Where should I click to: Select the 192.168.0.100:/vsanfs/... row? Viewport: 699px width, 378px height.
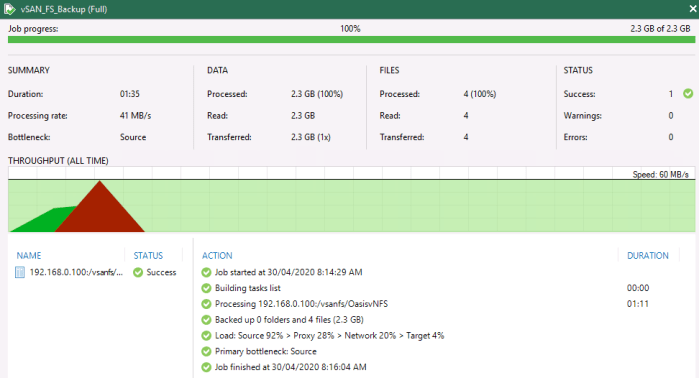point(97,272)
